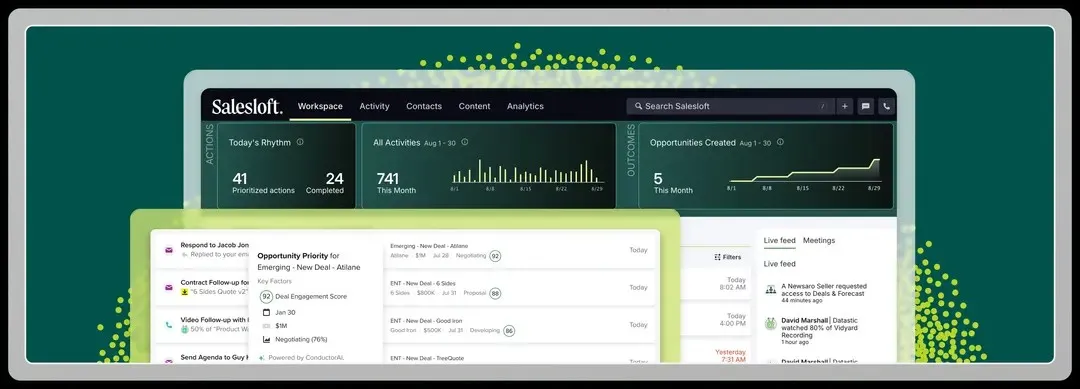This screenshot has height=389, width=1080.
Task: Switch to the Activity tab
Action: tap(374, 107)
